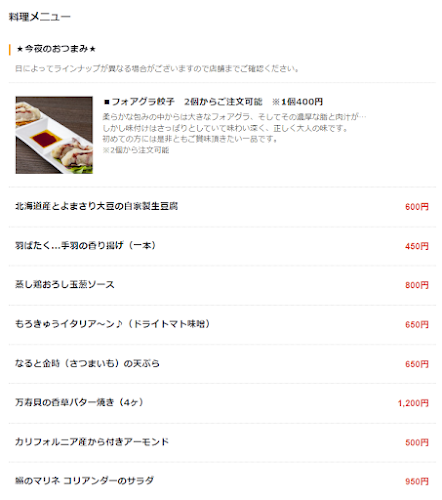Click the lineup notice text under section title
Screen dimensions: 442x500
[x=157, y=69]
